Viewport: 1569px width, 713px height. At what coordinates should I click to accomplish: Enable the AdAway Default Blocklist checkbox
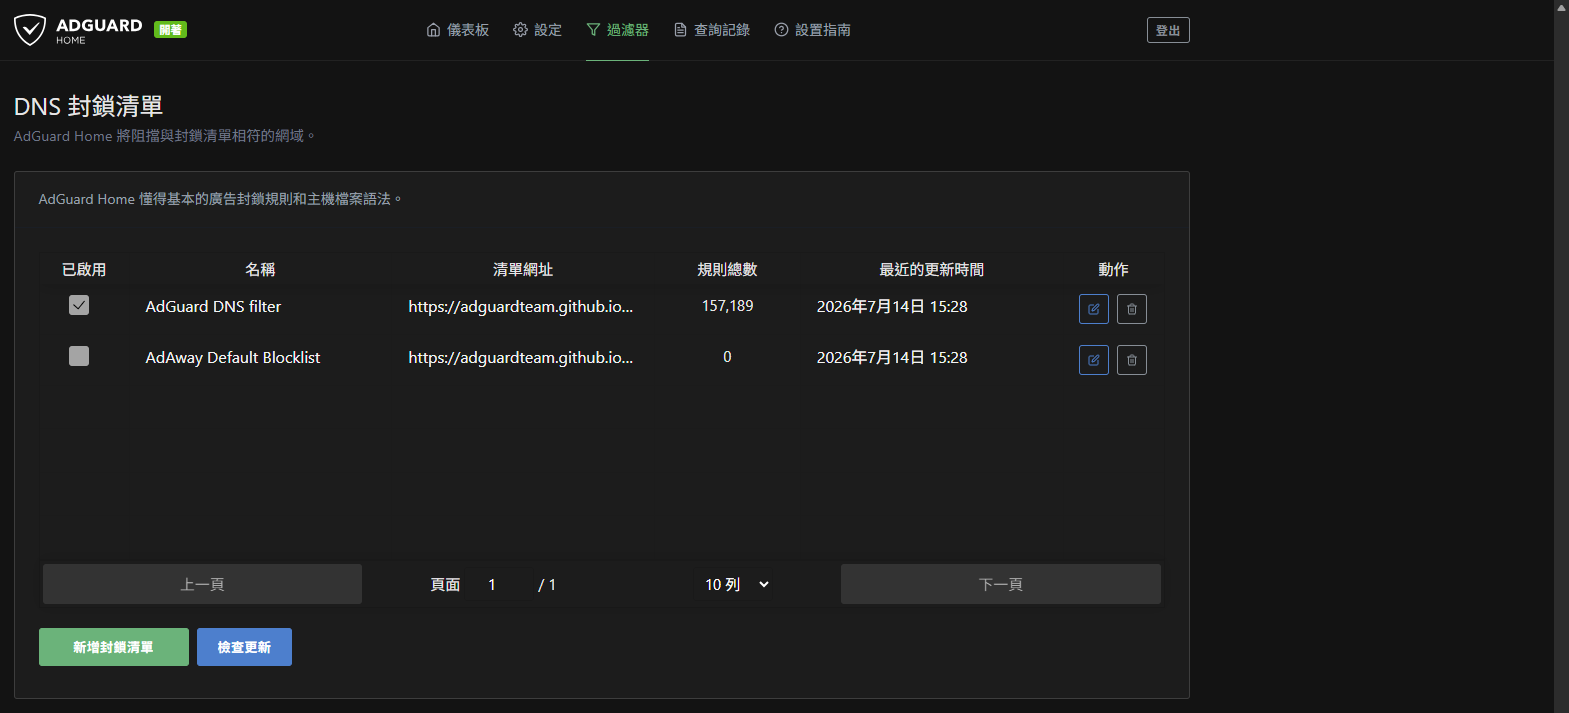point(79,356)
